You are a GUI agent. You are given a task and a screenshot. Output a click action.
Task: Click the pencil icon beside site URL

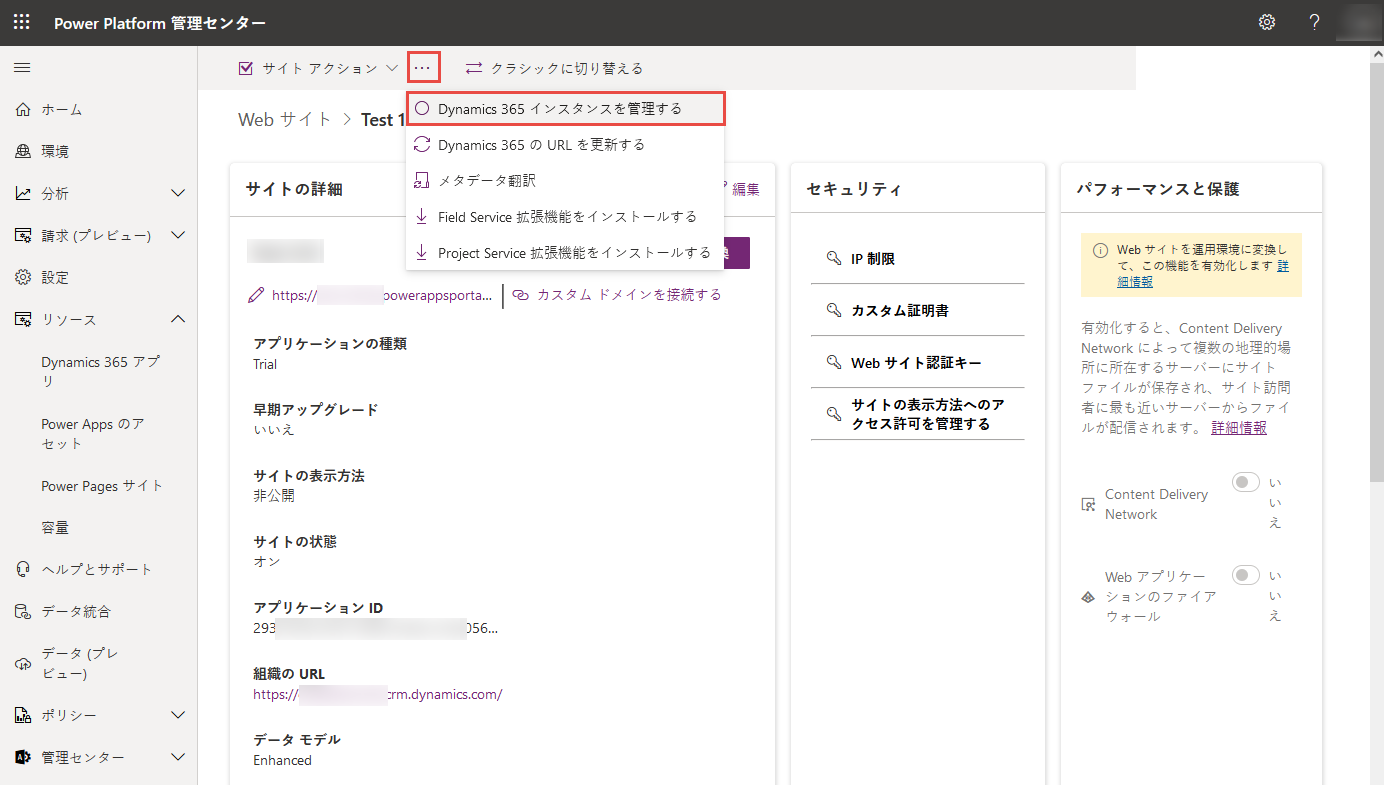[257, 295]
